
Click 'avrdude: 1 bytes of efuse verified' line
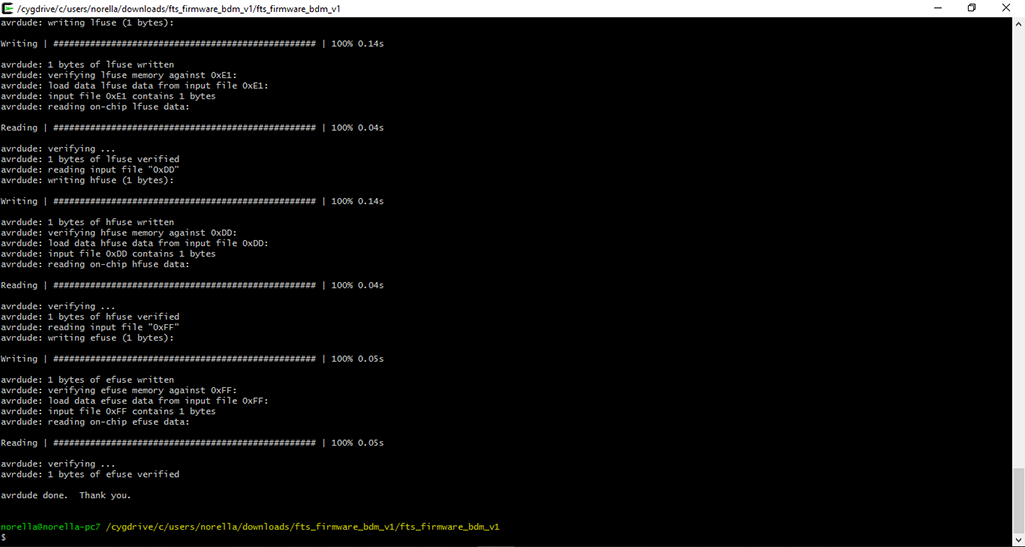coord(90,474)
